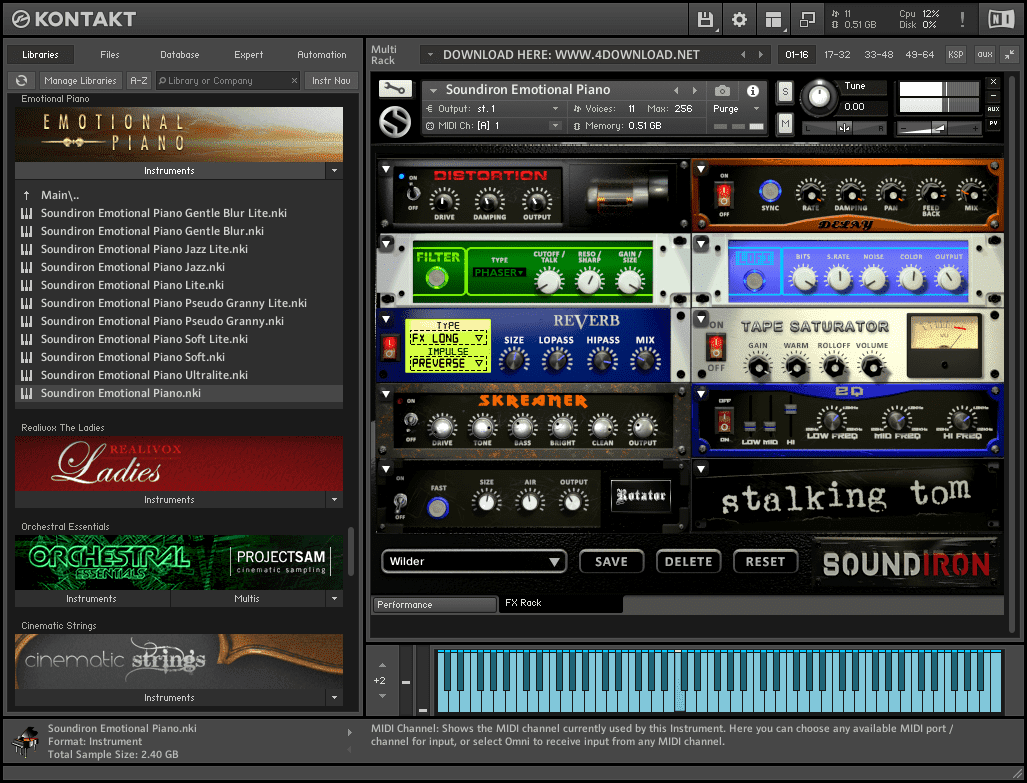Toggle the Delay SYNC button
This screenshot has height=783, width=1027.
click(770, 191)
